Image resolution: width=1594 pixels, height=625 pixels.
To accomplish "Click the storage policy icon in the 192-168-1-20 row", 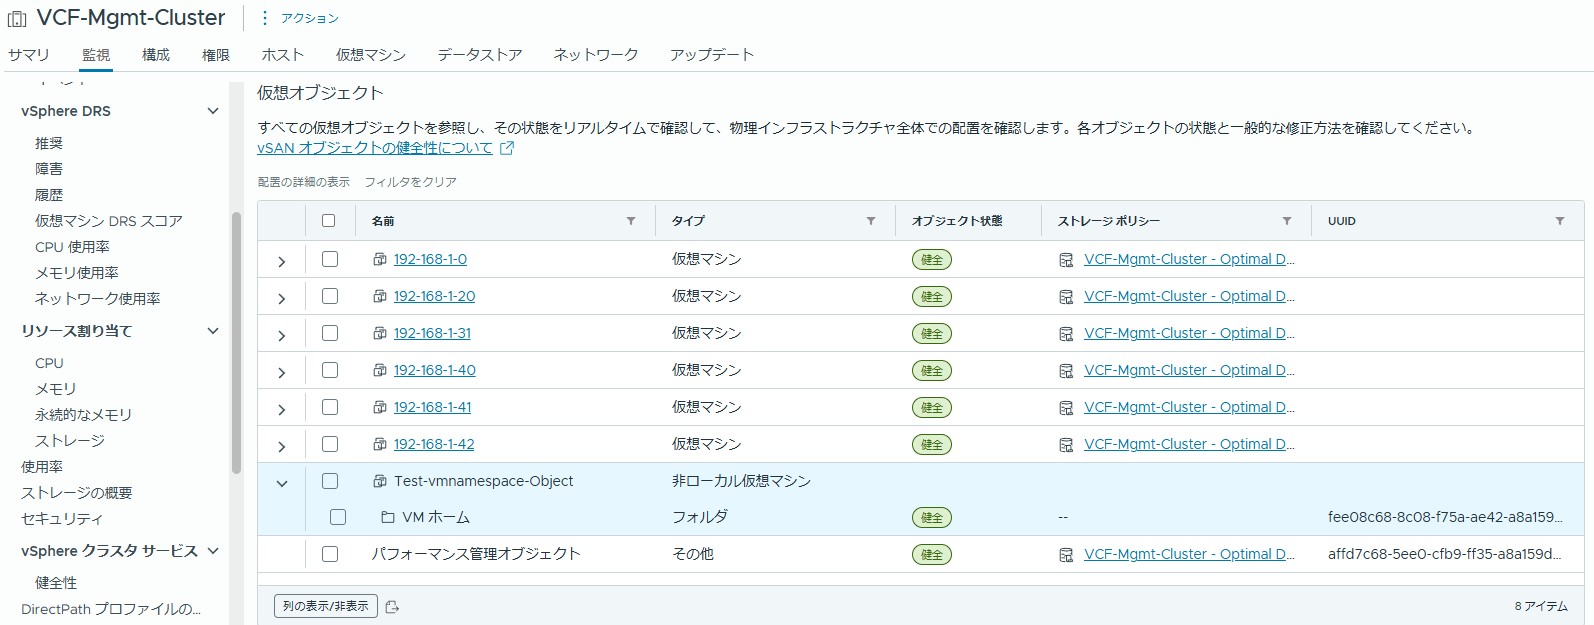I will pyautogui.click(x=1066, y=297).
